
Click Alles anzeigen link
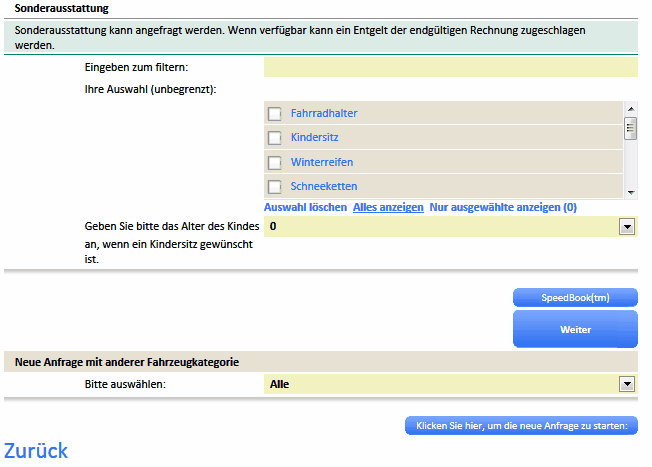[x=388, y=207]
